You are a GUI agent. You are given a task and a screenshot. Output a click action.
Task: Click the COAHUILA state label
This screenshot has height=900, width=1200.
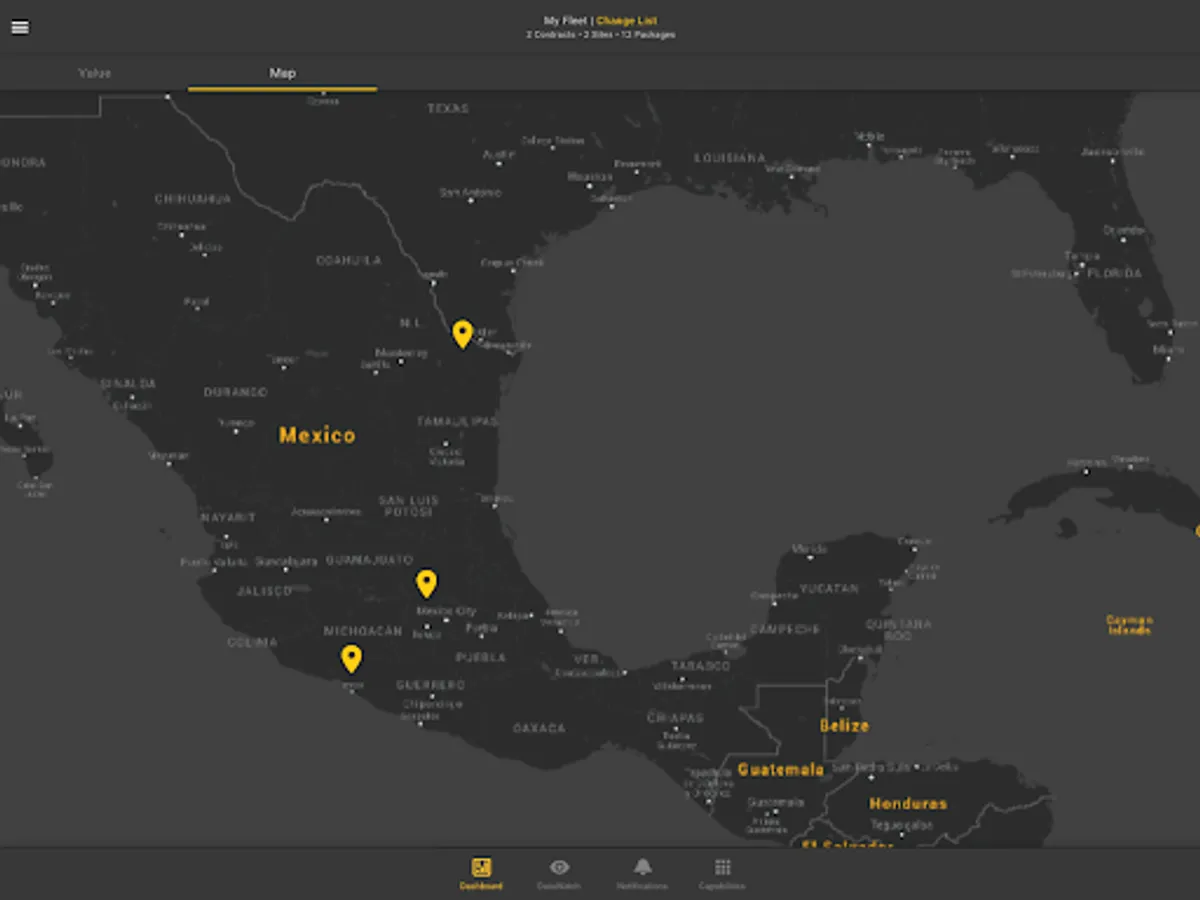tap(349, 260)
